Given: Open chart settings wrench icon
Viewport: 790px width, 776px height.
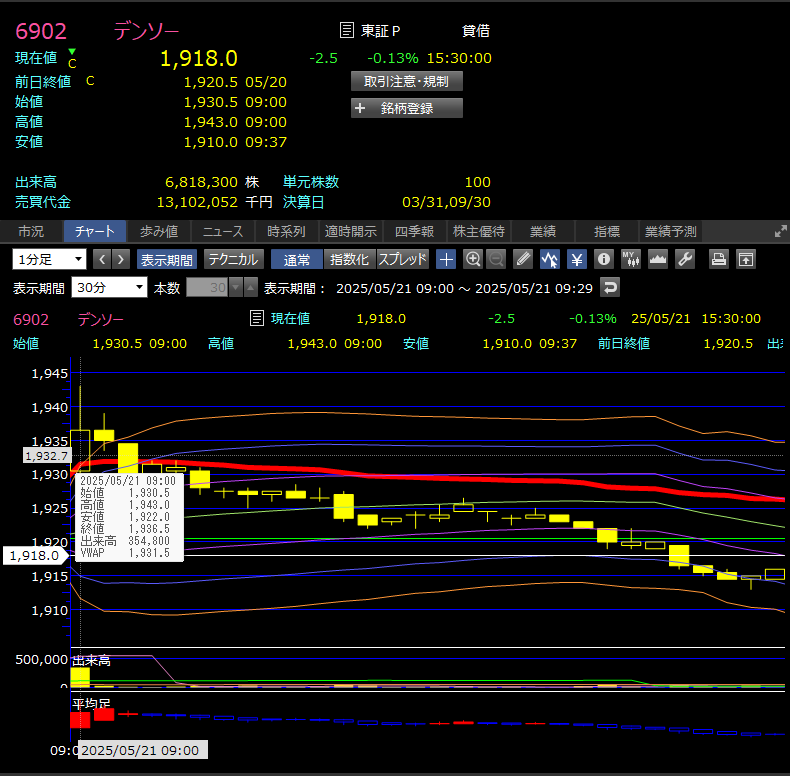Looking at the screenshot, I should (685, 260).
